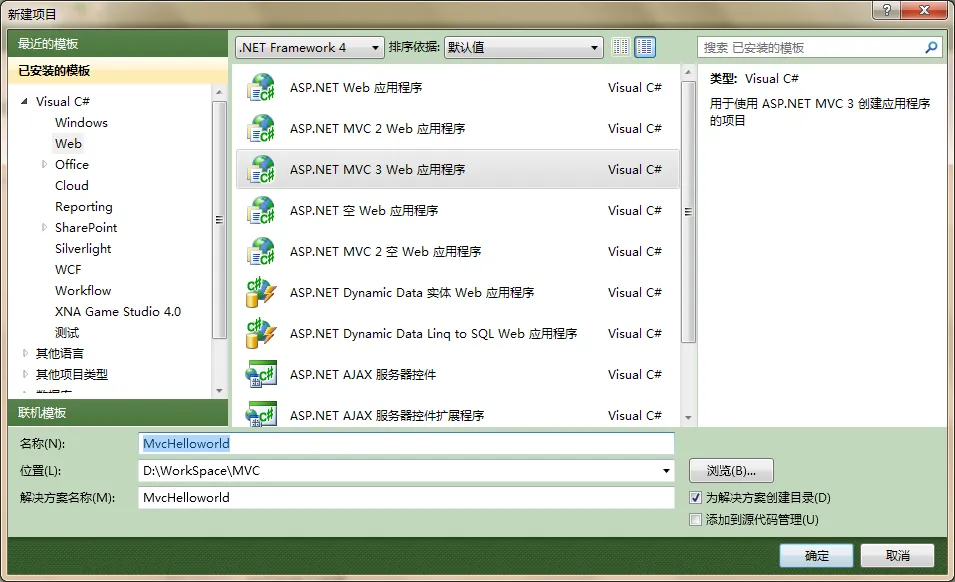Switch to medium icons view
This screenshot has height=582, width=955.
tap(645, 47)
